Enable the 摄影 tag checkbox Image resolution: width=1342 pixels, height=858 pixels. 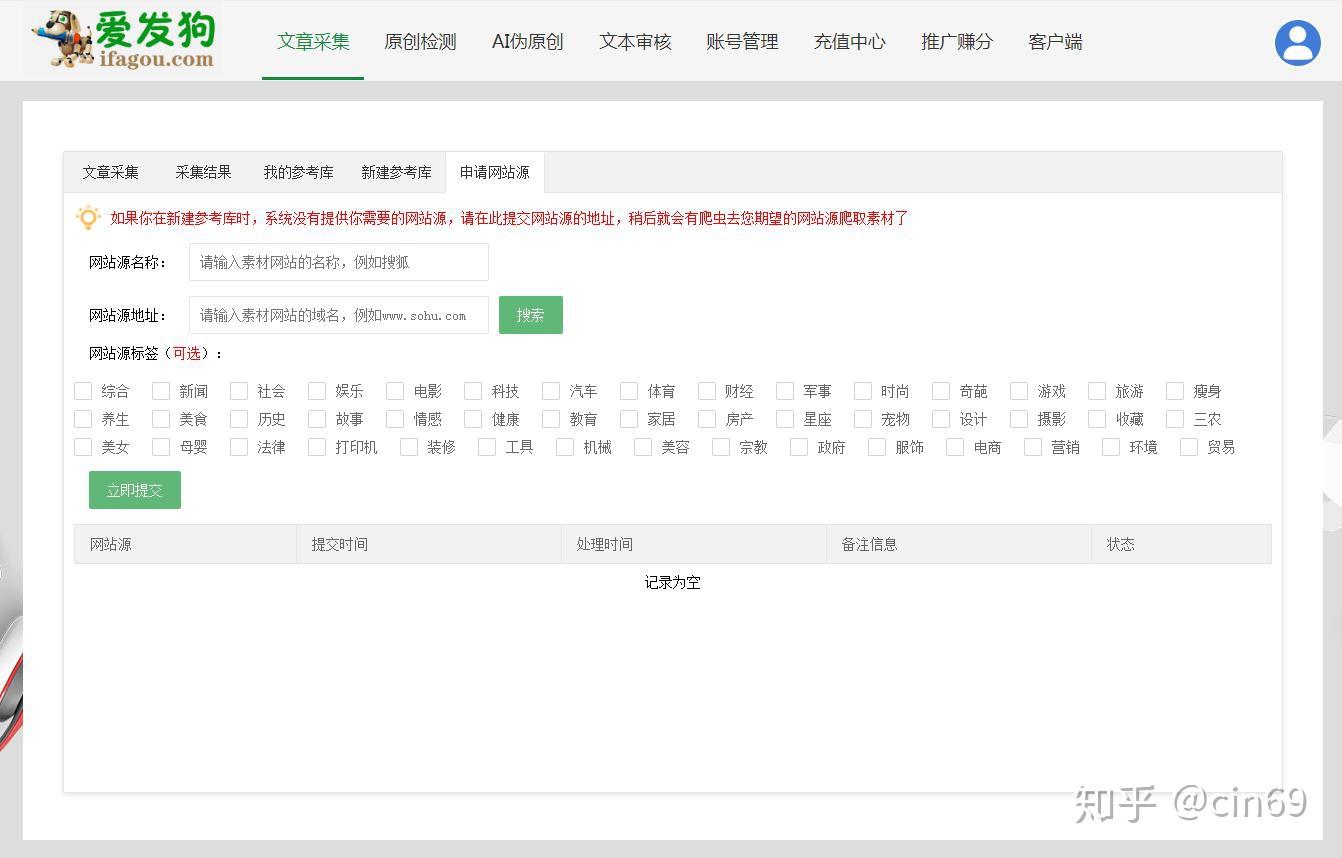1019,419
